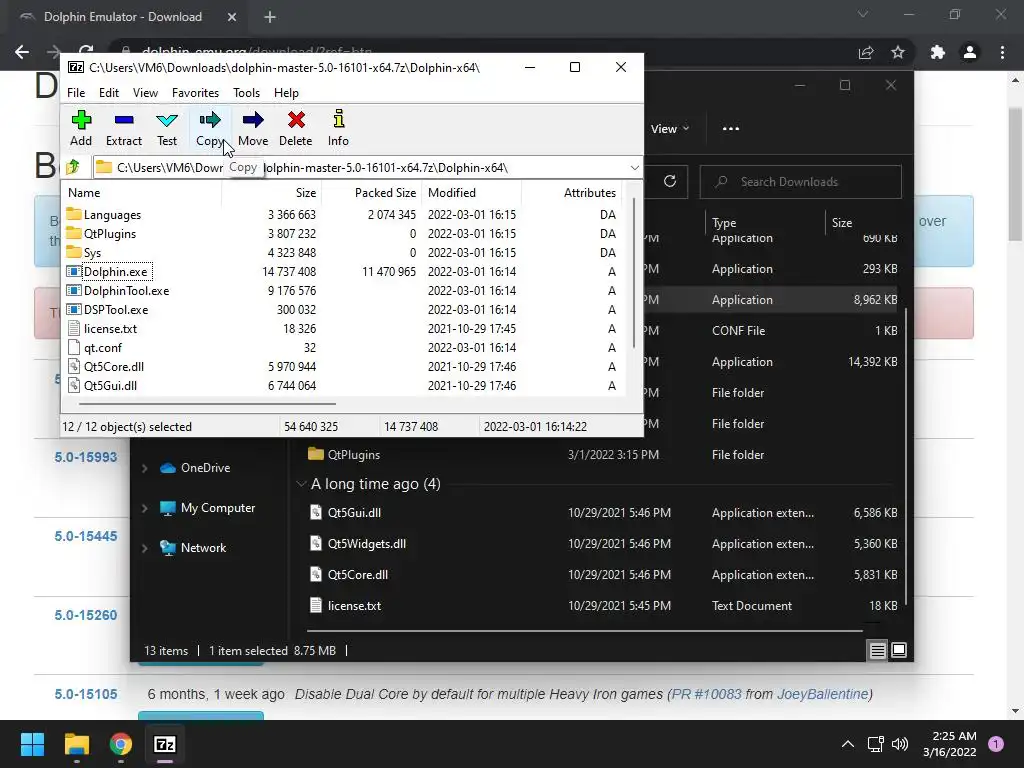This screenshot has height=768, width=1024.
Task: Switch Explorer to large thumbnails view
Action: tap(899, 650)
